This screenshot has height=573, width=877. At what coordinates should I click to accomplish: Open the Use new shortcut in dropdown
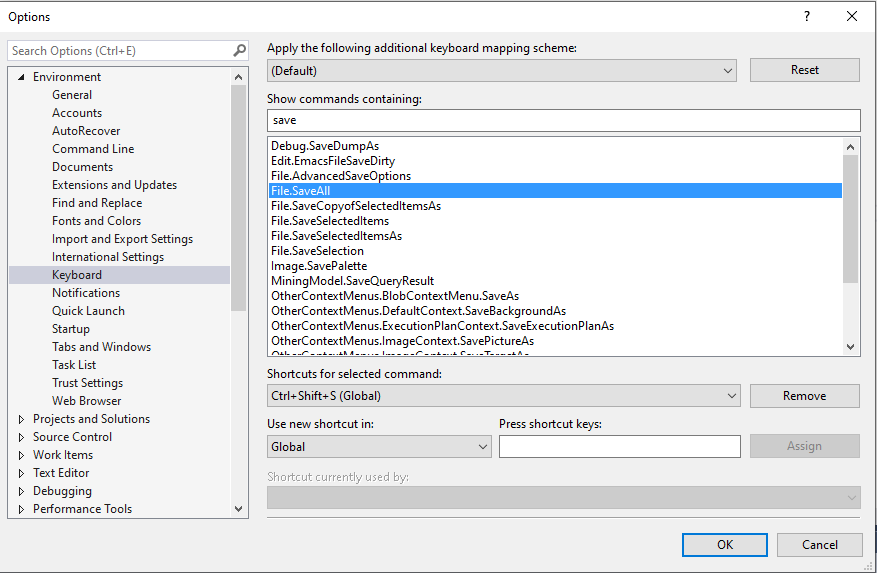click(379, 447)
